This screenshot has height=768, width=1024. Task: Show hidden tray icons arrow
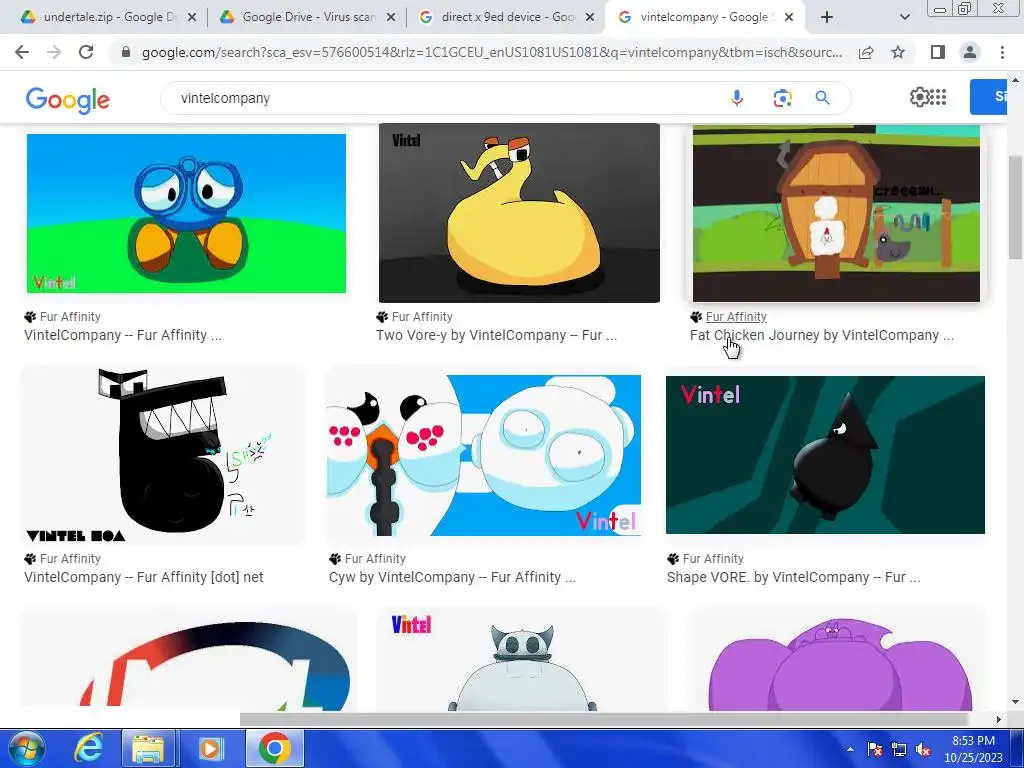coord(850,750)
